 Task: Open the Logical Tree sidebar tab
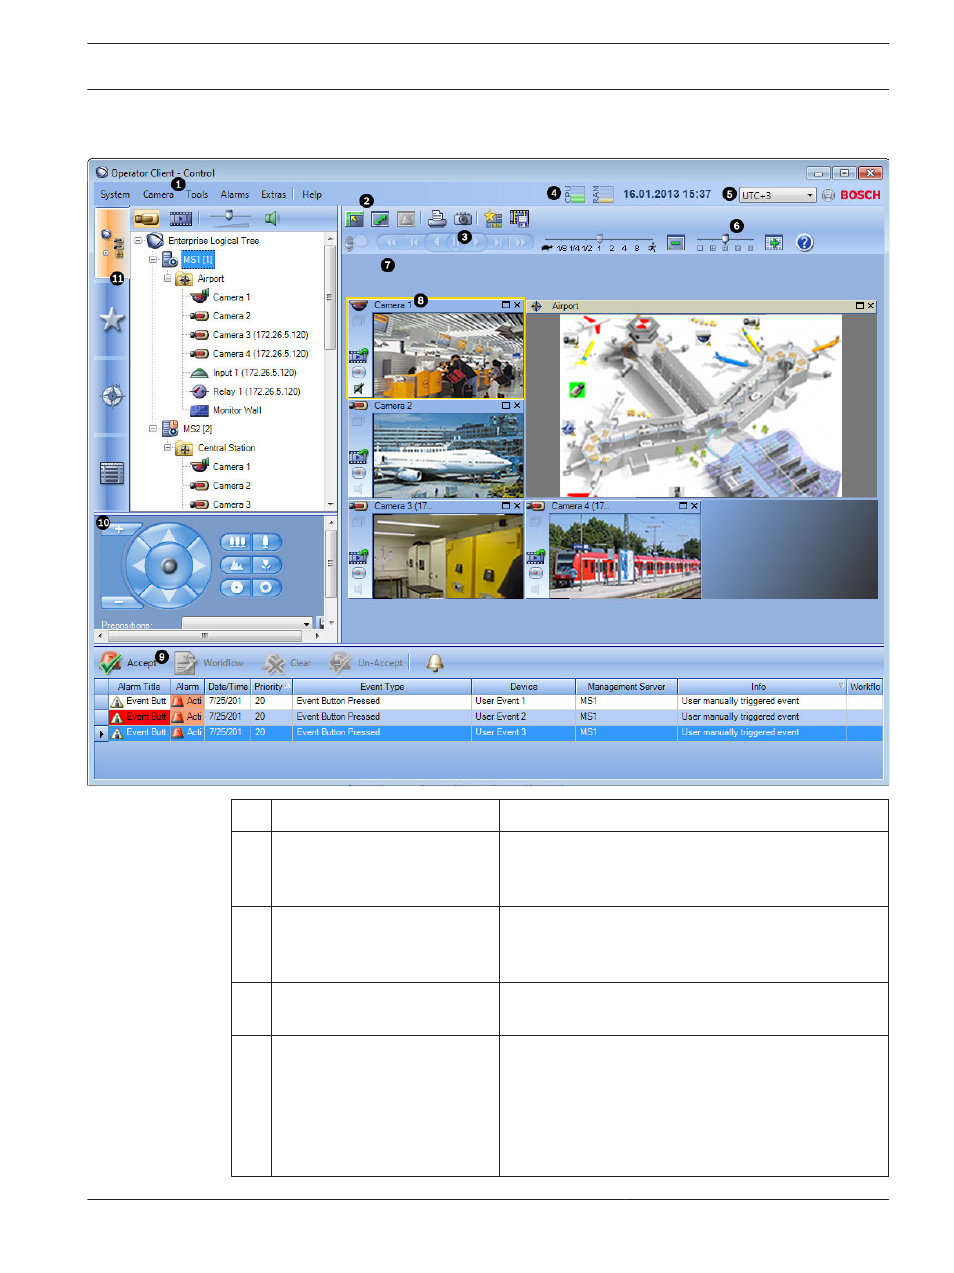pyautogui.click(x=112, y=243)
